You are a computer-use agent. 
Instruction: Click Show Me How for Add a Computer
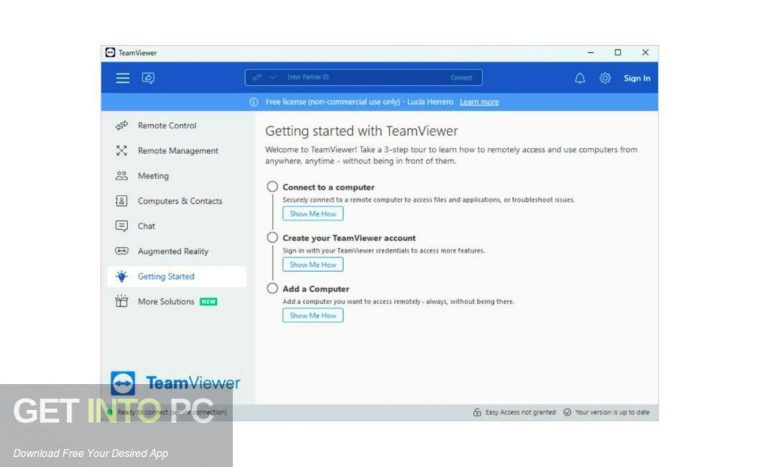click(313, 316)
